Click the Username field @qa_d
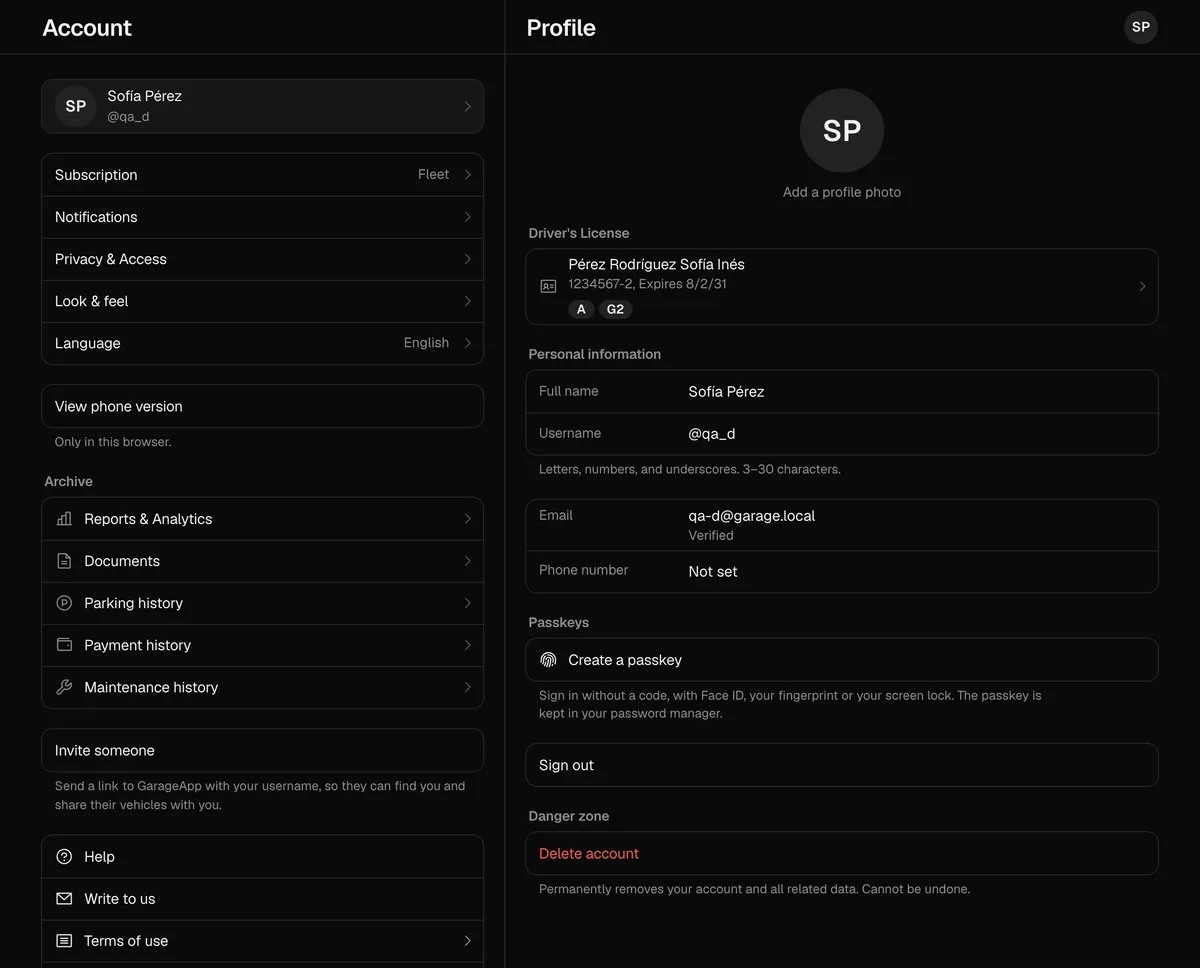 [842, 434]
